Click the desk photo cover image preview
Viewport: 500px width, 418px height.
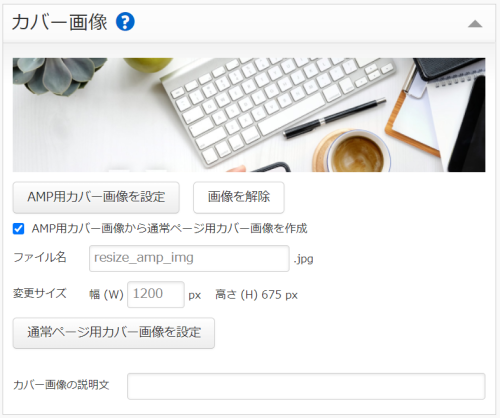click(249, 115)
